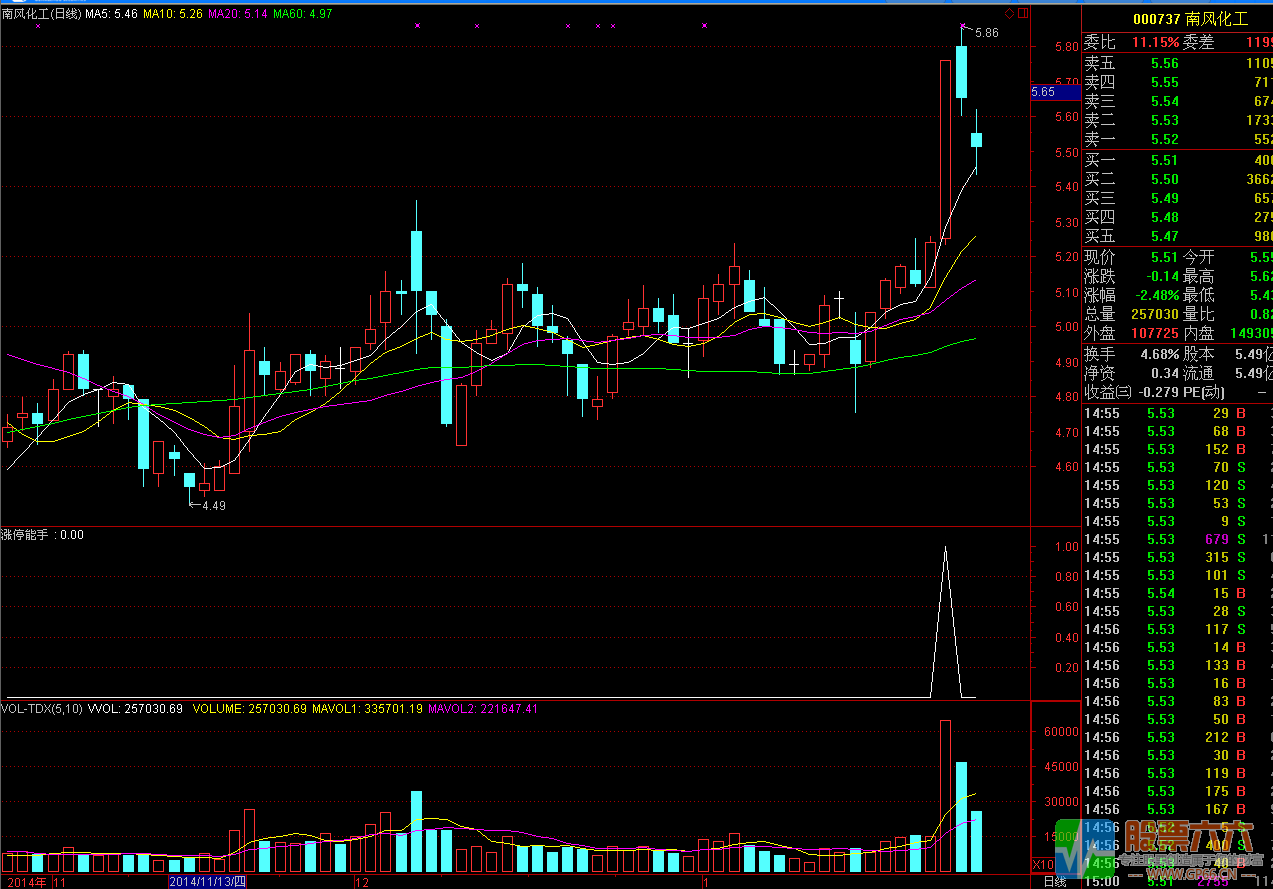Click the red diamond icon above the chart
The width and height of the screenshot is (1273, 889).
point(1009,13)
